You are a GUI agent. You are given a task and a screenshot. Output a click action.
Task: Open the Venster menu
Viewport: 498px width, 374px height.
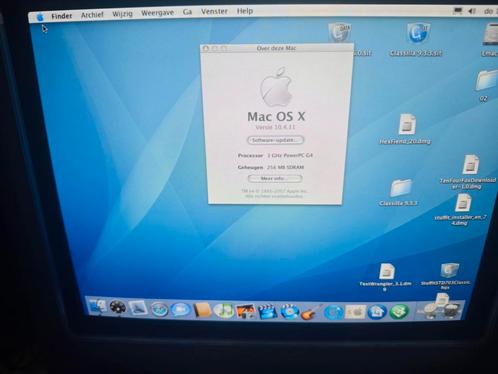pyautogui.click(x=214, y=11)
